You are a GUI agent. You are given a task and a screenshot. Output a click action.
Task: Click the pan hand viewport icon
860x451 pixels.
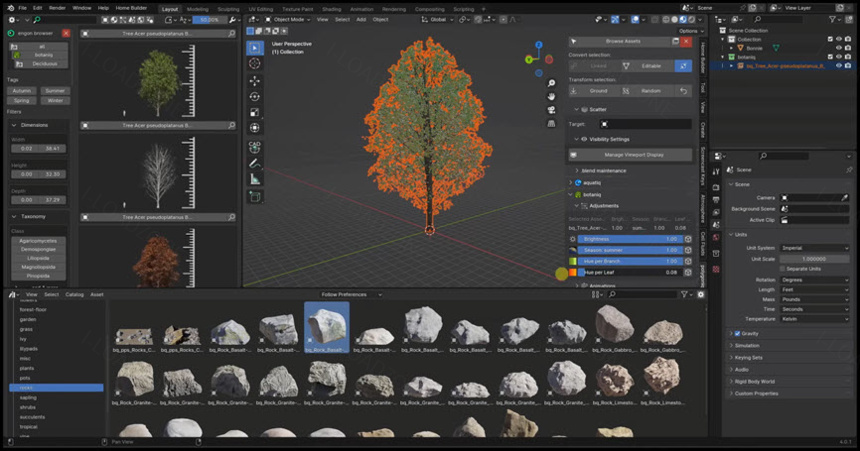pyautogui.click(x=551, y=97)
